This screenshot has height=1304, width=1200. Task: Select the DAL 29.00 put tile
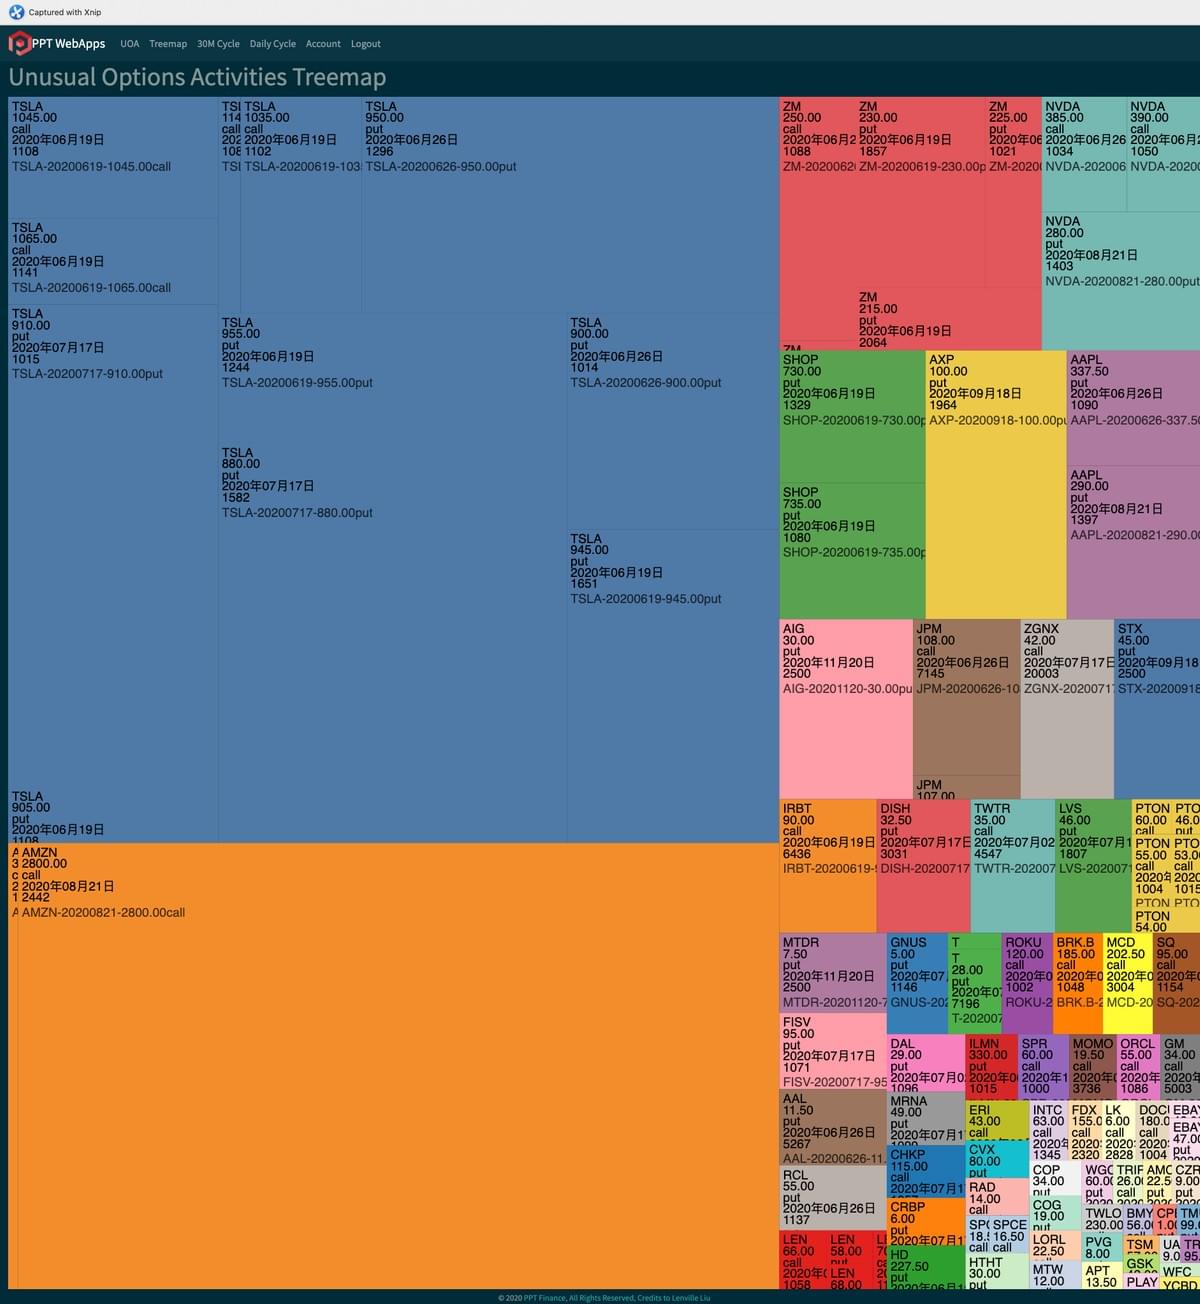click(926, 1064)
